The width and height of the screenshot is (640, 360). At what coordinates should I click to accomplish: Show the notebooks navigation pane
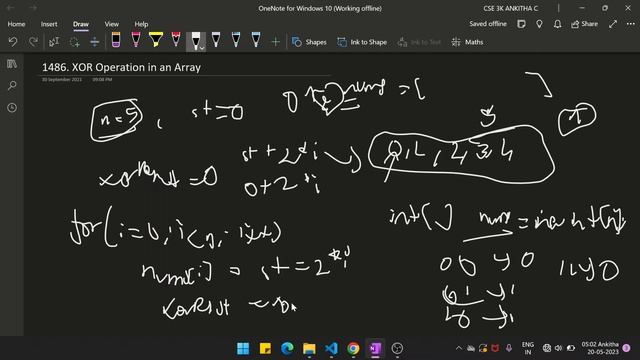tap(12, 64)
